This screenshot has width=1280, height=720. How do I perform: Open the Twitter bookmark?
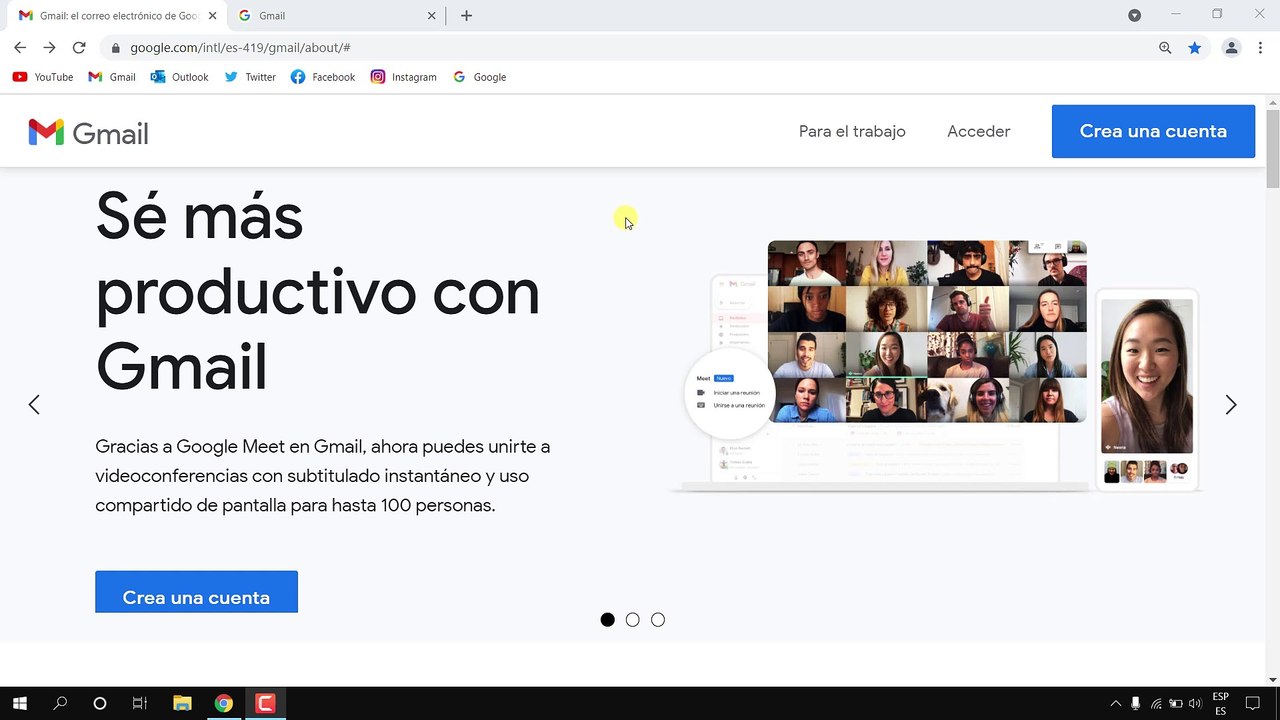pos(250,77)
